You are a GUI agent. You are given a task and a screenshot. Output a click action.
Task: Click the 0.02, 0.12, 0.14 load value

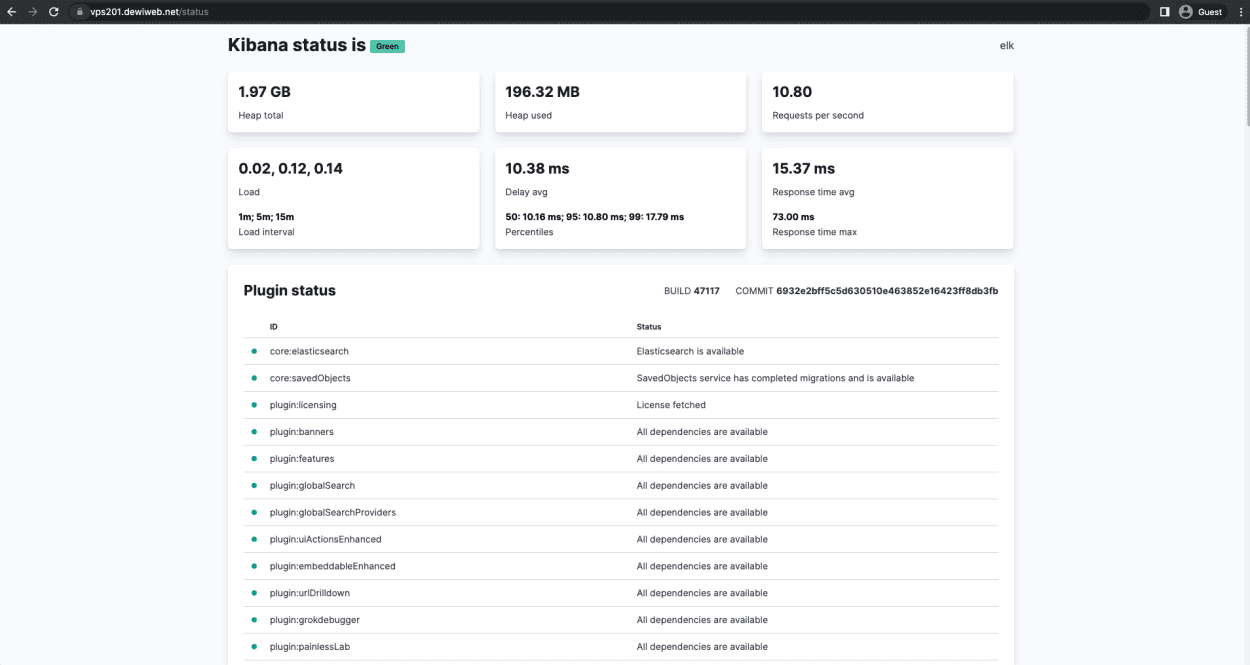(291, 169)
